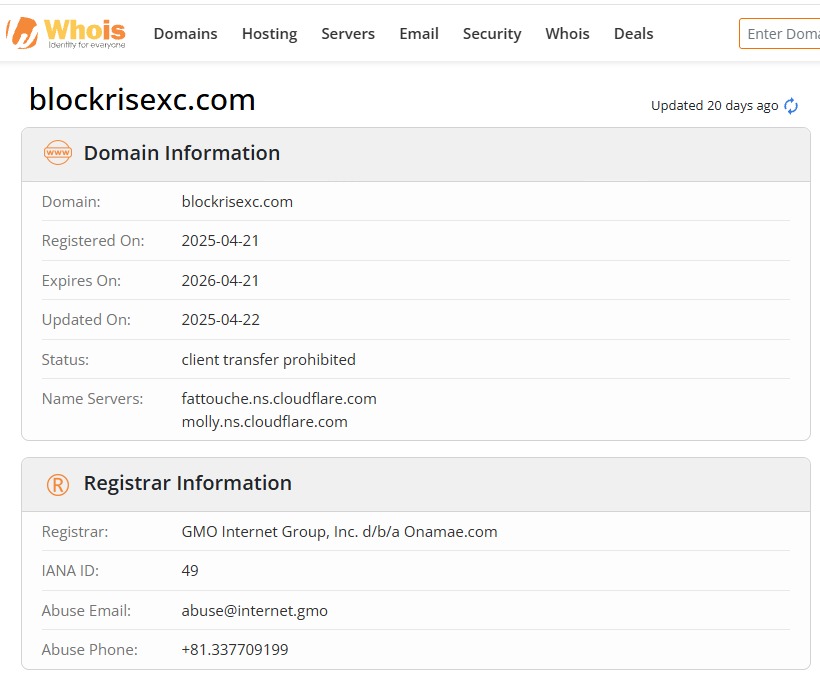This screenshot has width=820, height=679.
Task: Click the blockrisexc.com page heading
Action: pos(142,100)
